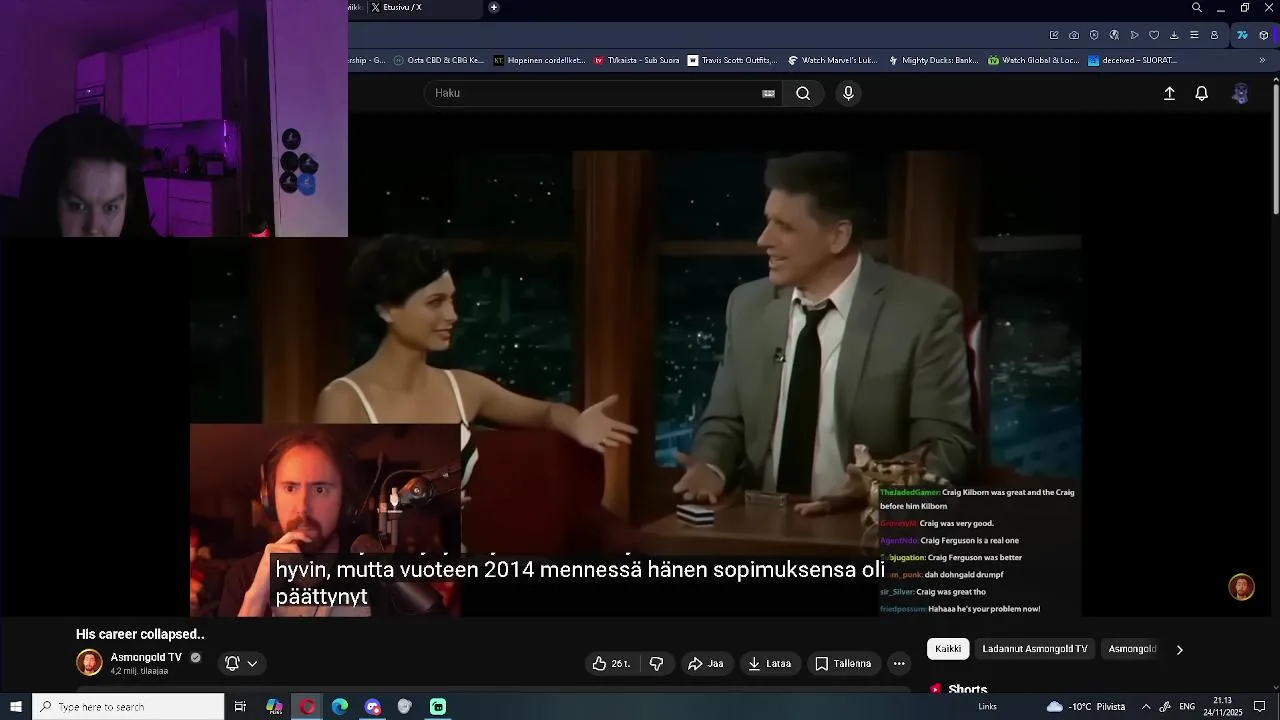Like the video with thumbs-up button
Screen dimensions: 1280x720
pos(611,663)
